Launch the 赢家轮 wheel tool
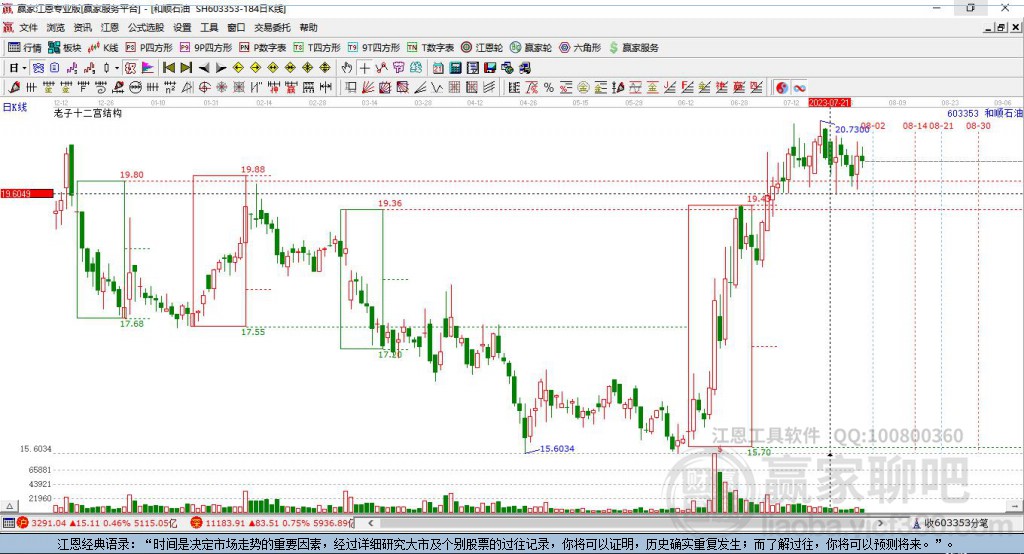The image size is (1024, 554). pyautogui.click(x=531, y=48)
